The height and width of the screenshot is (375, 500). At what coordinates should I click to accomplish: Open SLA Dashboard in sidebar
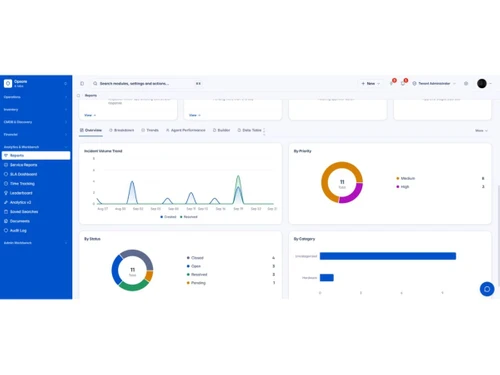(x=36, y=174)
